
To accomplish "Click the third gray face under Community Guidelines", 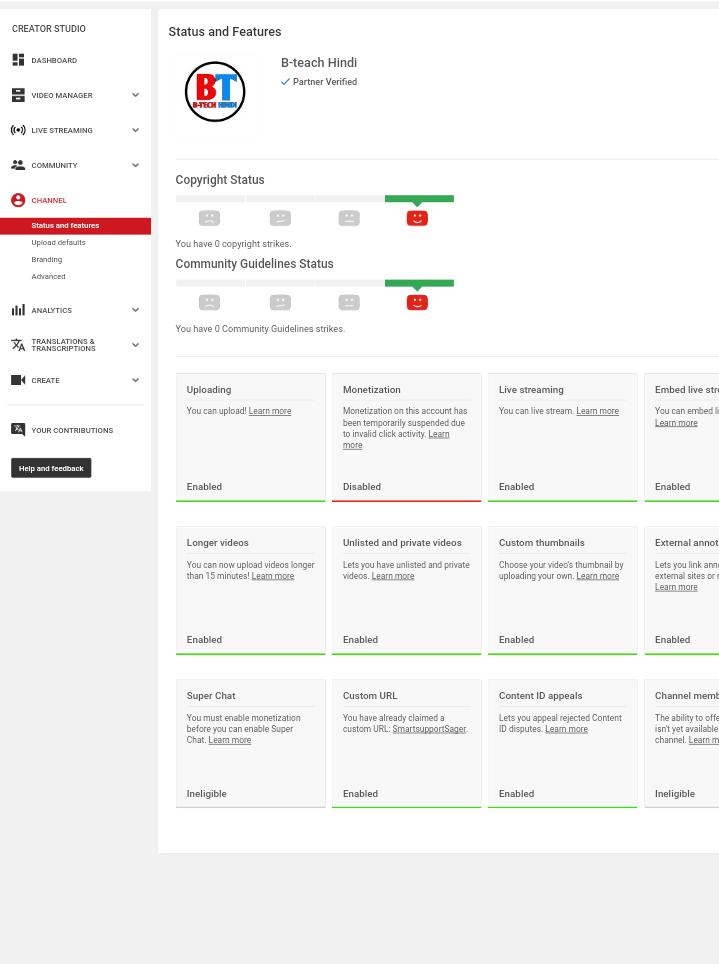I will pyautogui.click(x=349, y=302).
